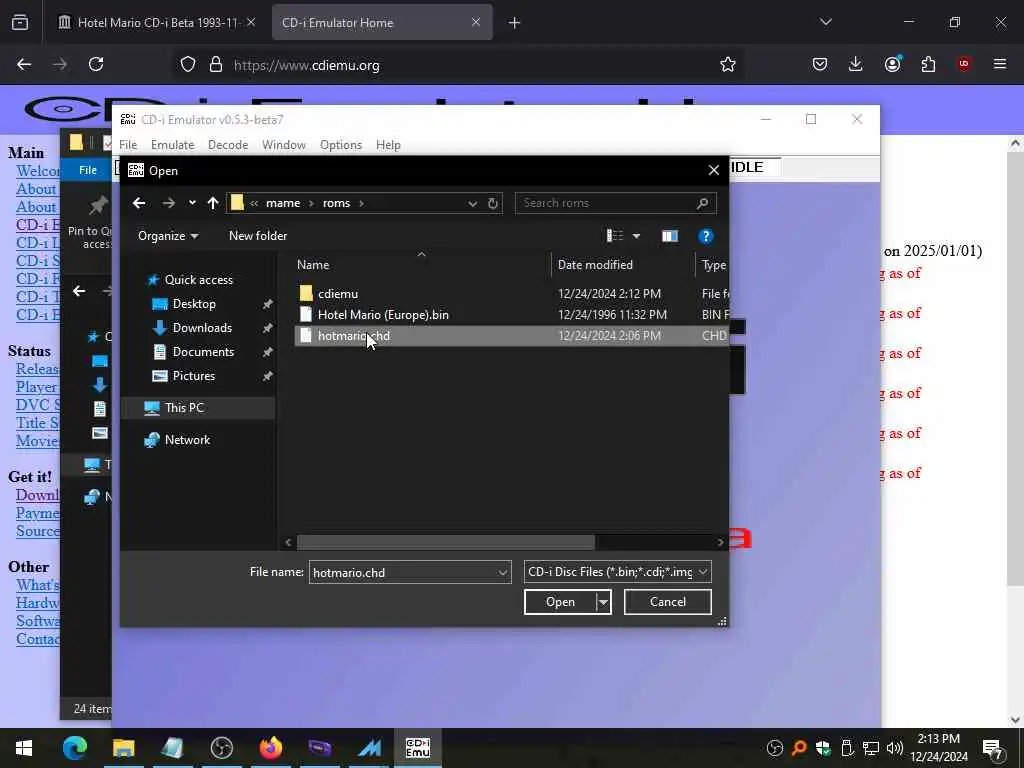Toggle the preview pane icon
The image size is (1024, 768).
pos(669,236)
